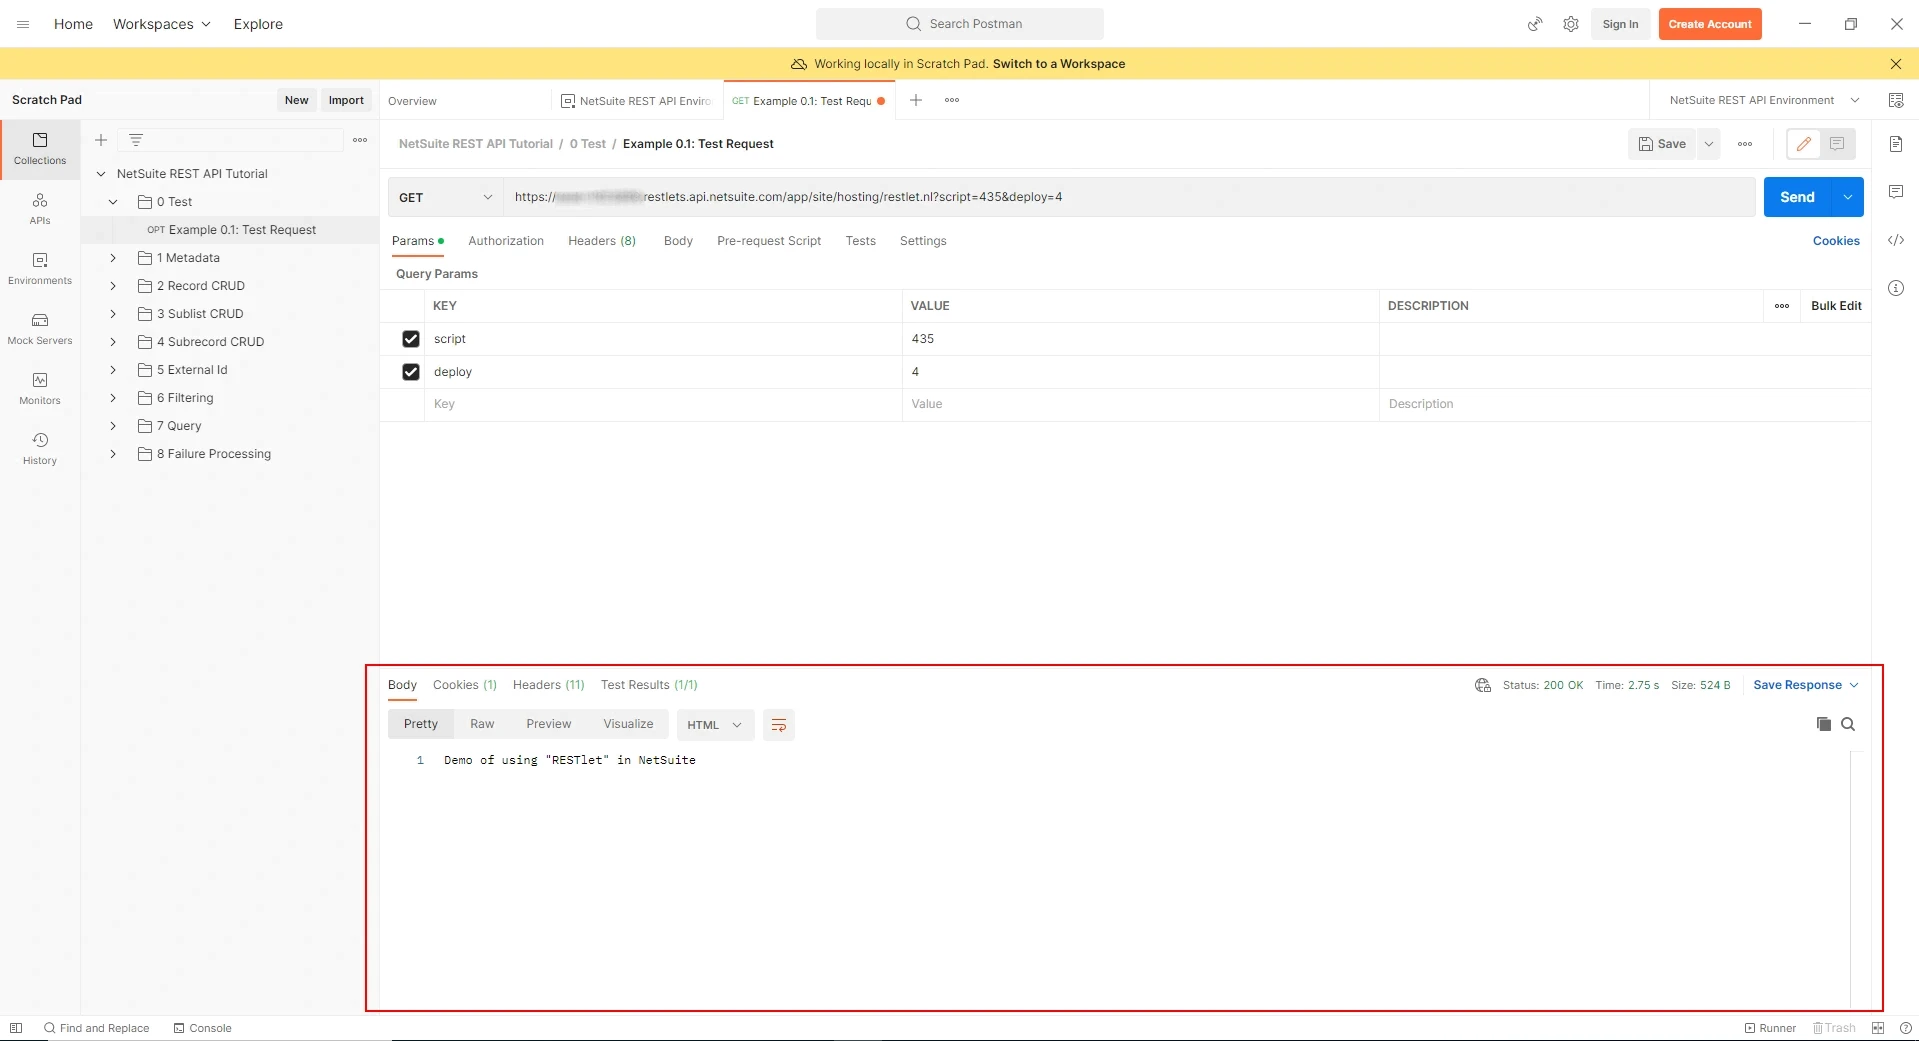Click the request URL input field
Viewport: 1919px width, 1041px height.
click(1129, 197)
